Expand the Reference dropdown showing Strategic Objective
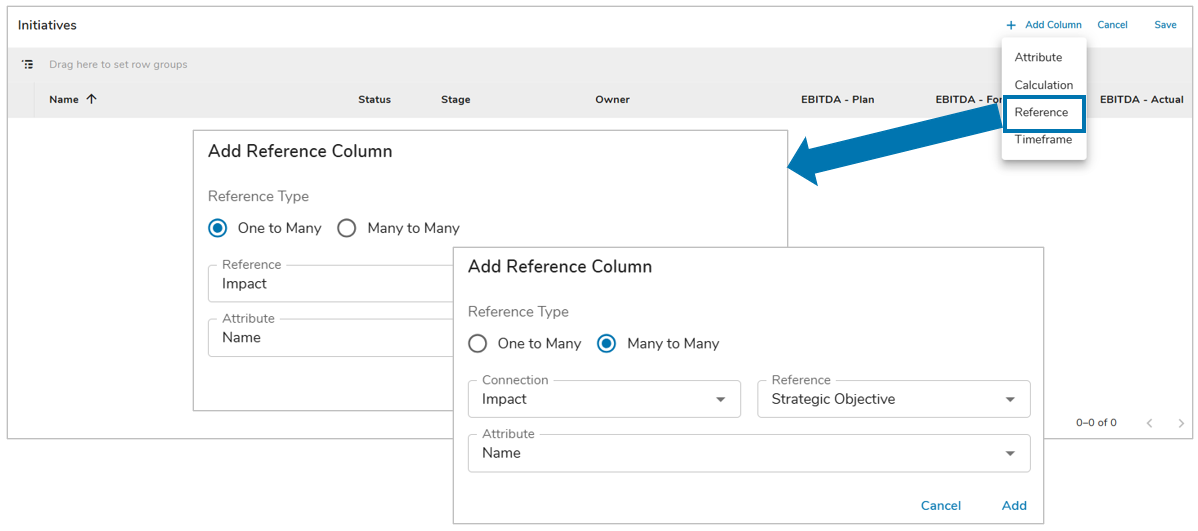1198x531 pixels. (893, 399)
